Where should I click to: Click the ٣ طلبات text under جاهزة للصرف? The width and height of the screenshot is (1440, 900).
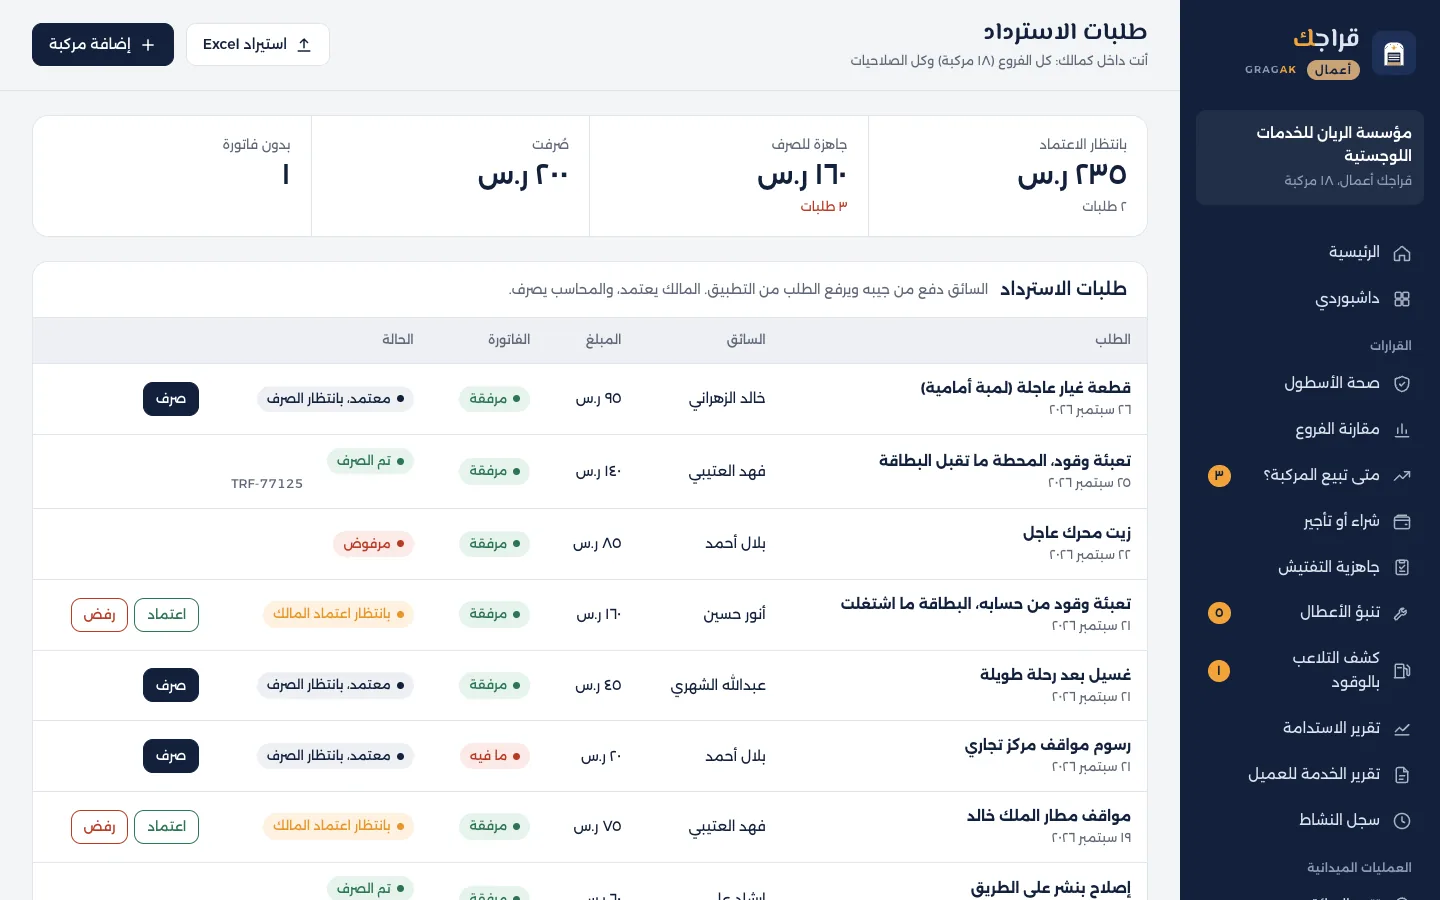tap(824, 206)
